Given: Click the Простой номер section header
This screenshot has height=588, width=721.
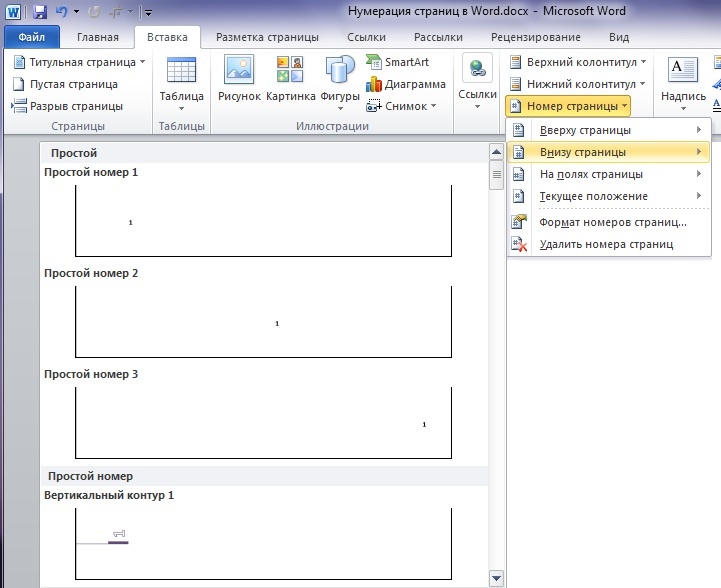Looking at the screenshot, I should click(x=264, y=476).
